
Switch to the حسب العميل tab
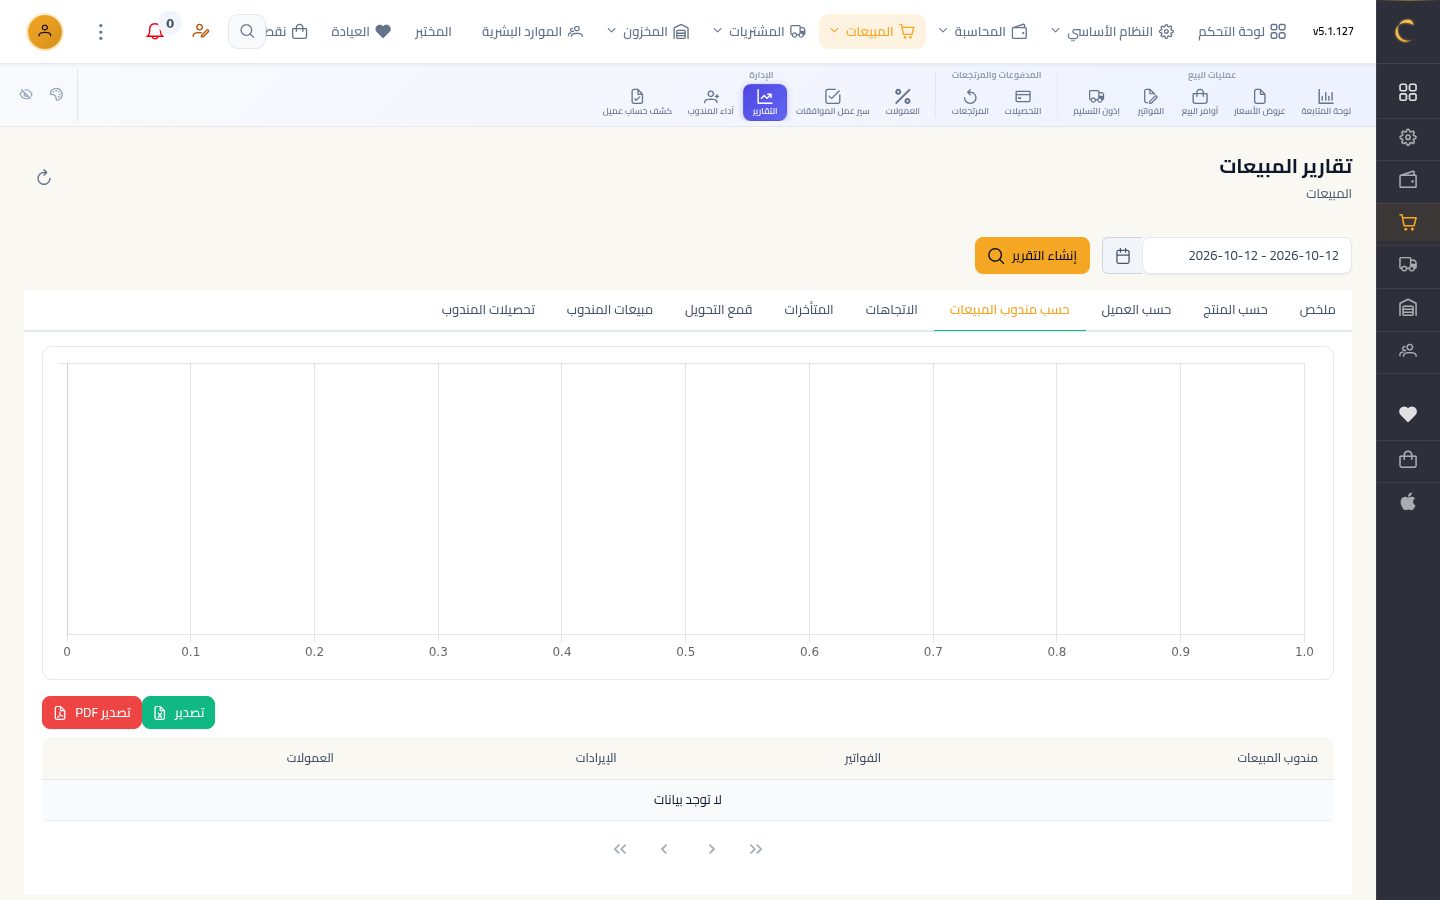click(1136, 310)
